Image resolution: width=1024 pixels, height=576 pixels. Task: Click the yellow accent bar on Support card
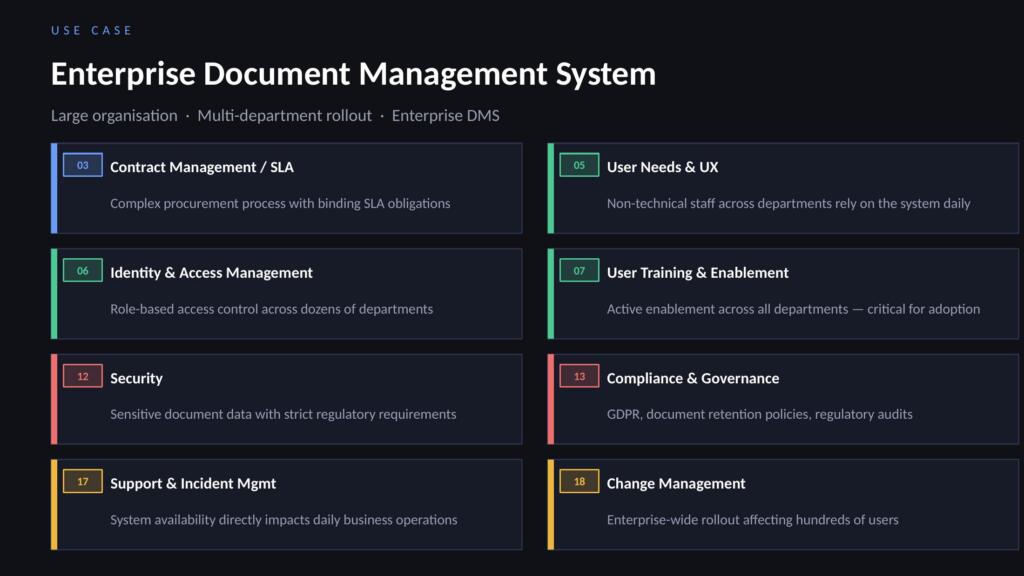(54, 504)
